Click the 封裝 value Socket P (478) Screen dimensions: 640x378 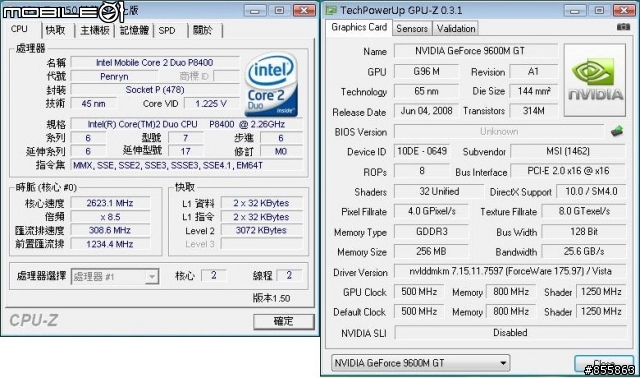tap(155, 90)
